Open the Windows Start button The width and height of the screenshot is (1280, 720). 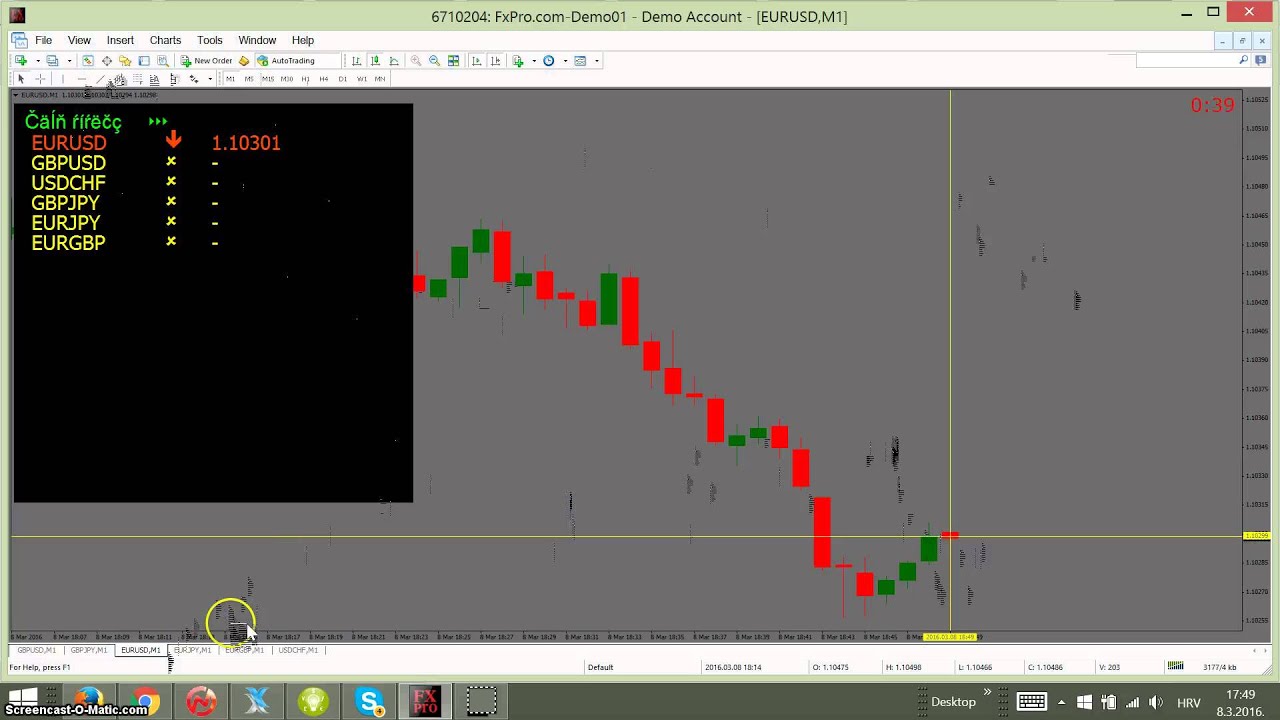tap(22, 697)
